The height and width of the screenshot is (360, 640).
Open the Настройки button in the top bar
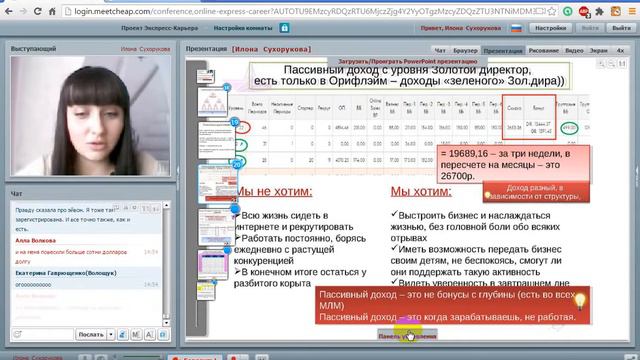[550, 28]
